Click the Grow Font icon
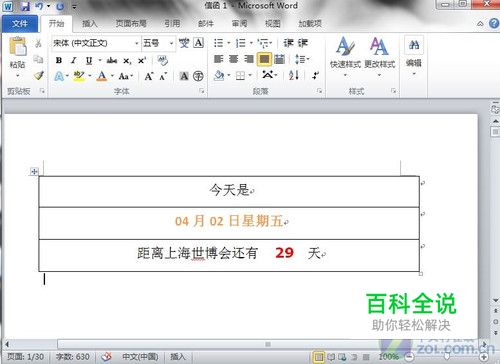 coord(149,76)
